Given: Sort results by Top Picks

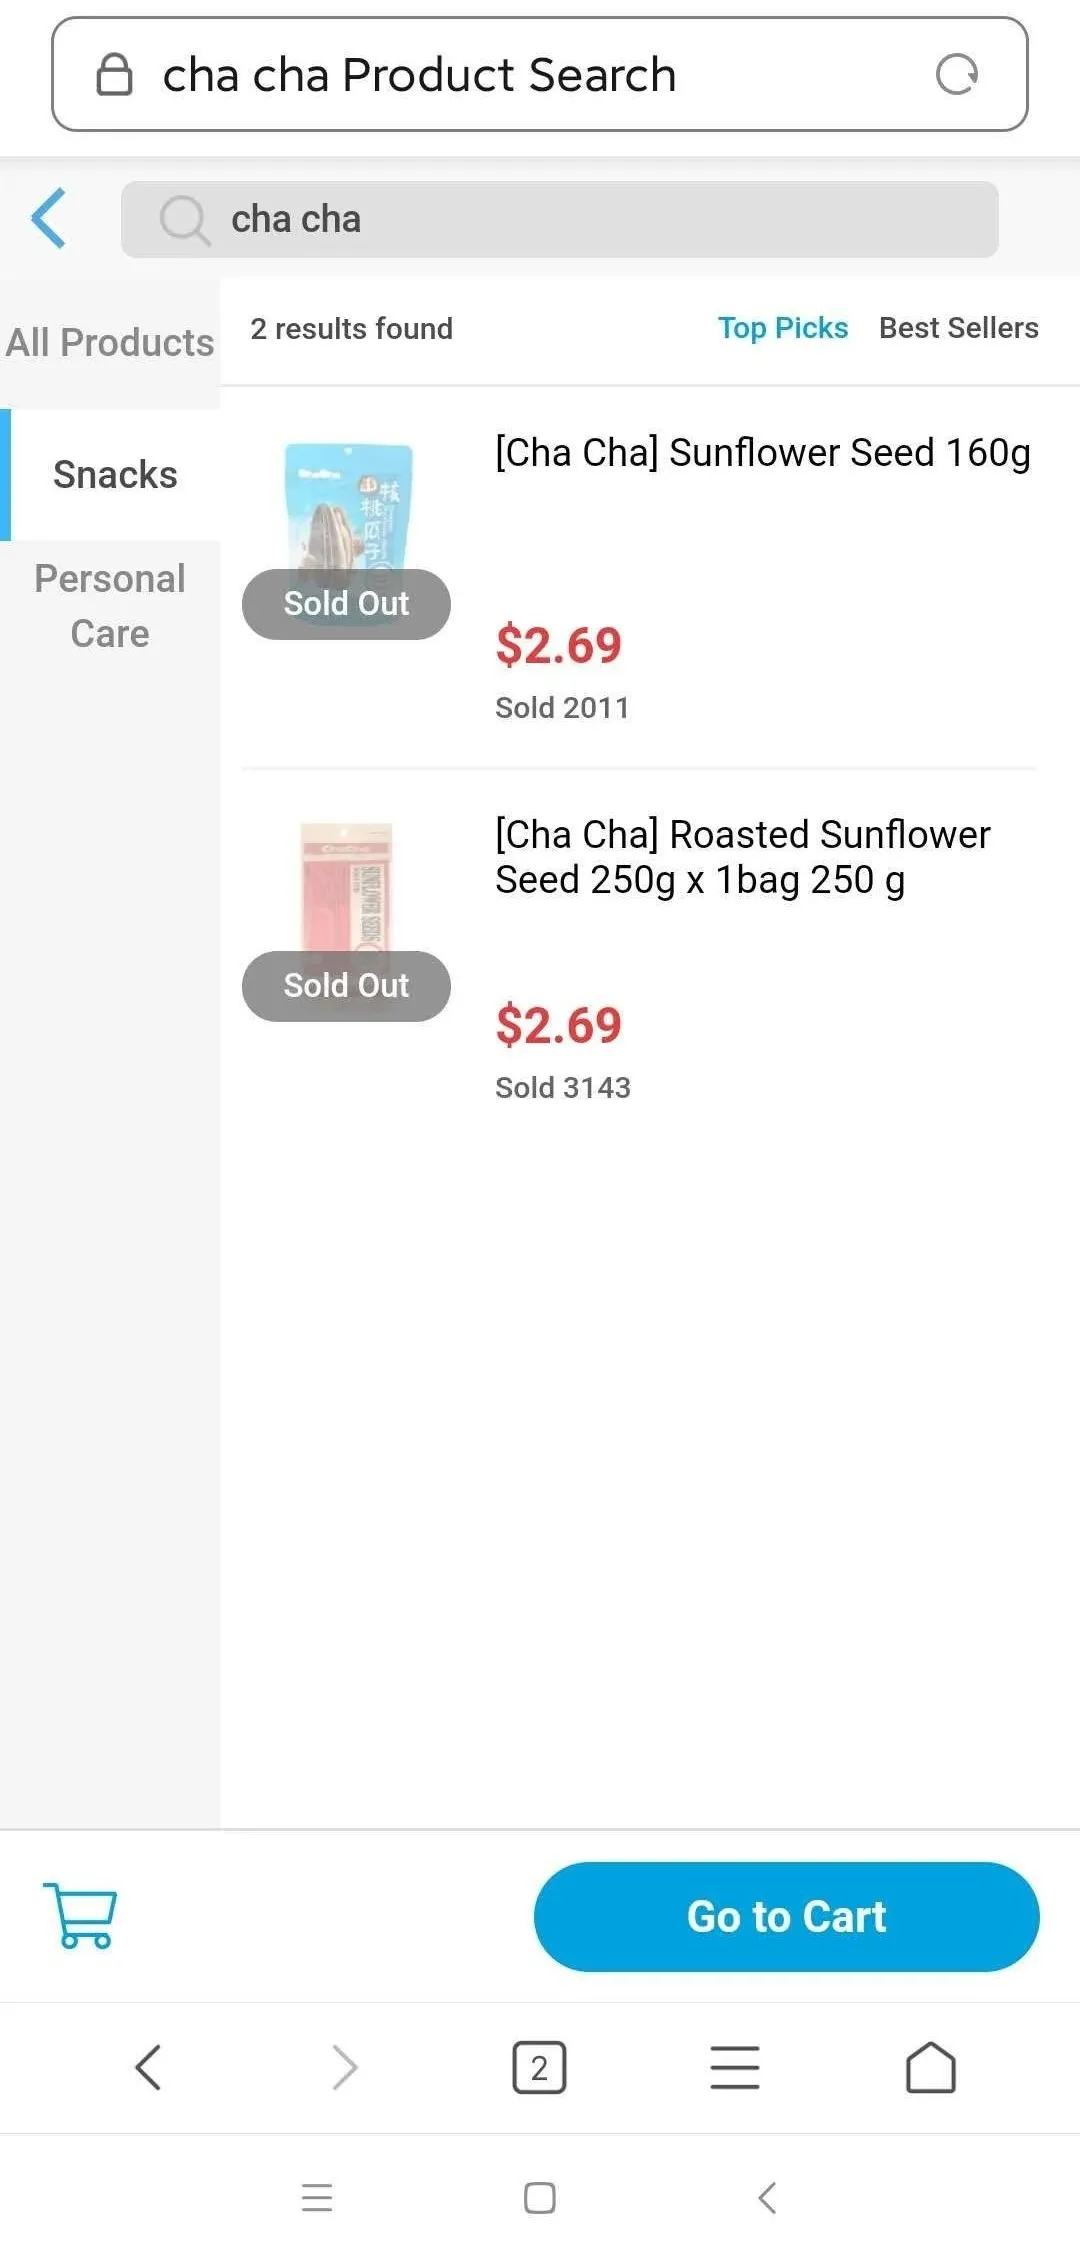Looking at the screenshot, I should coord(782,328).
